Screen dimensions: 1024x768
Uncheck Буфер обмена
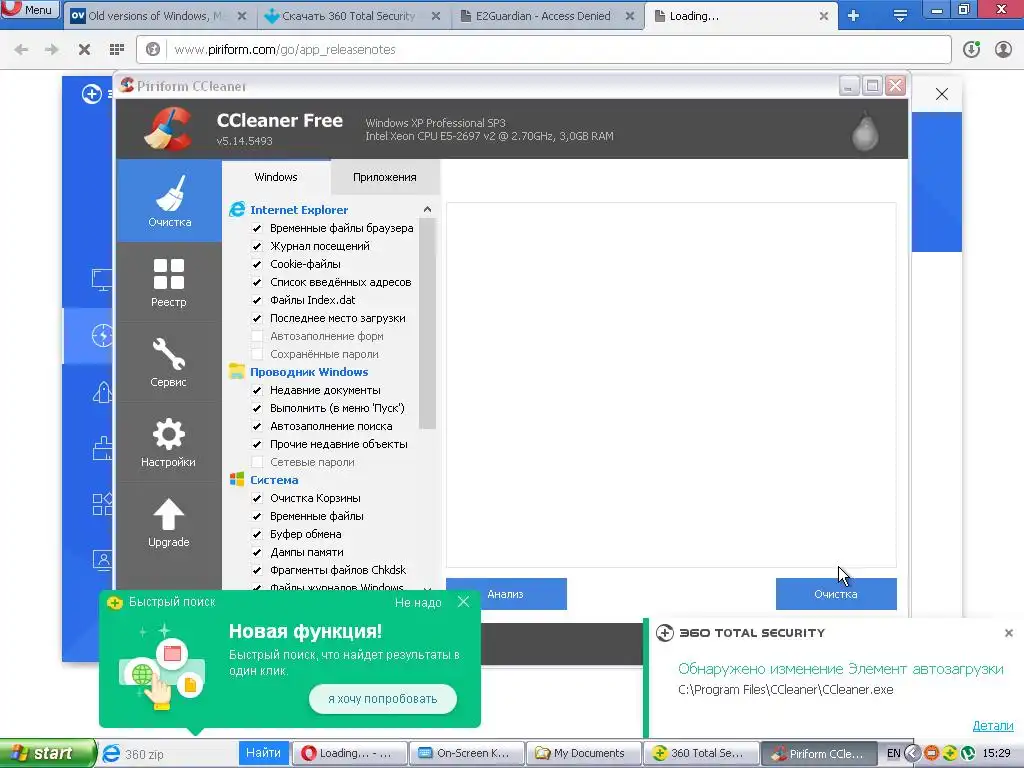[257, 534]
